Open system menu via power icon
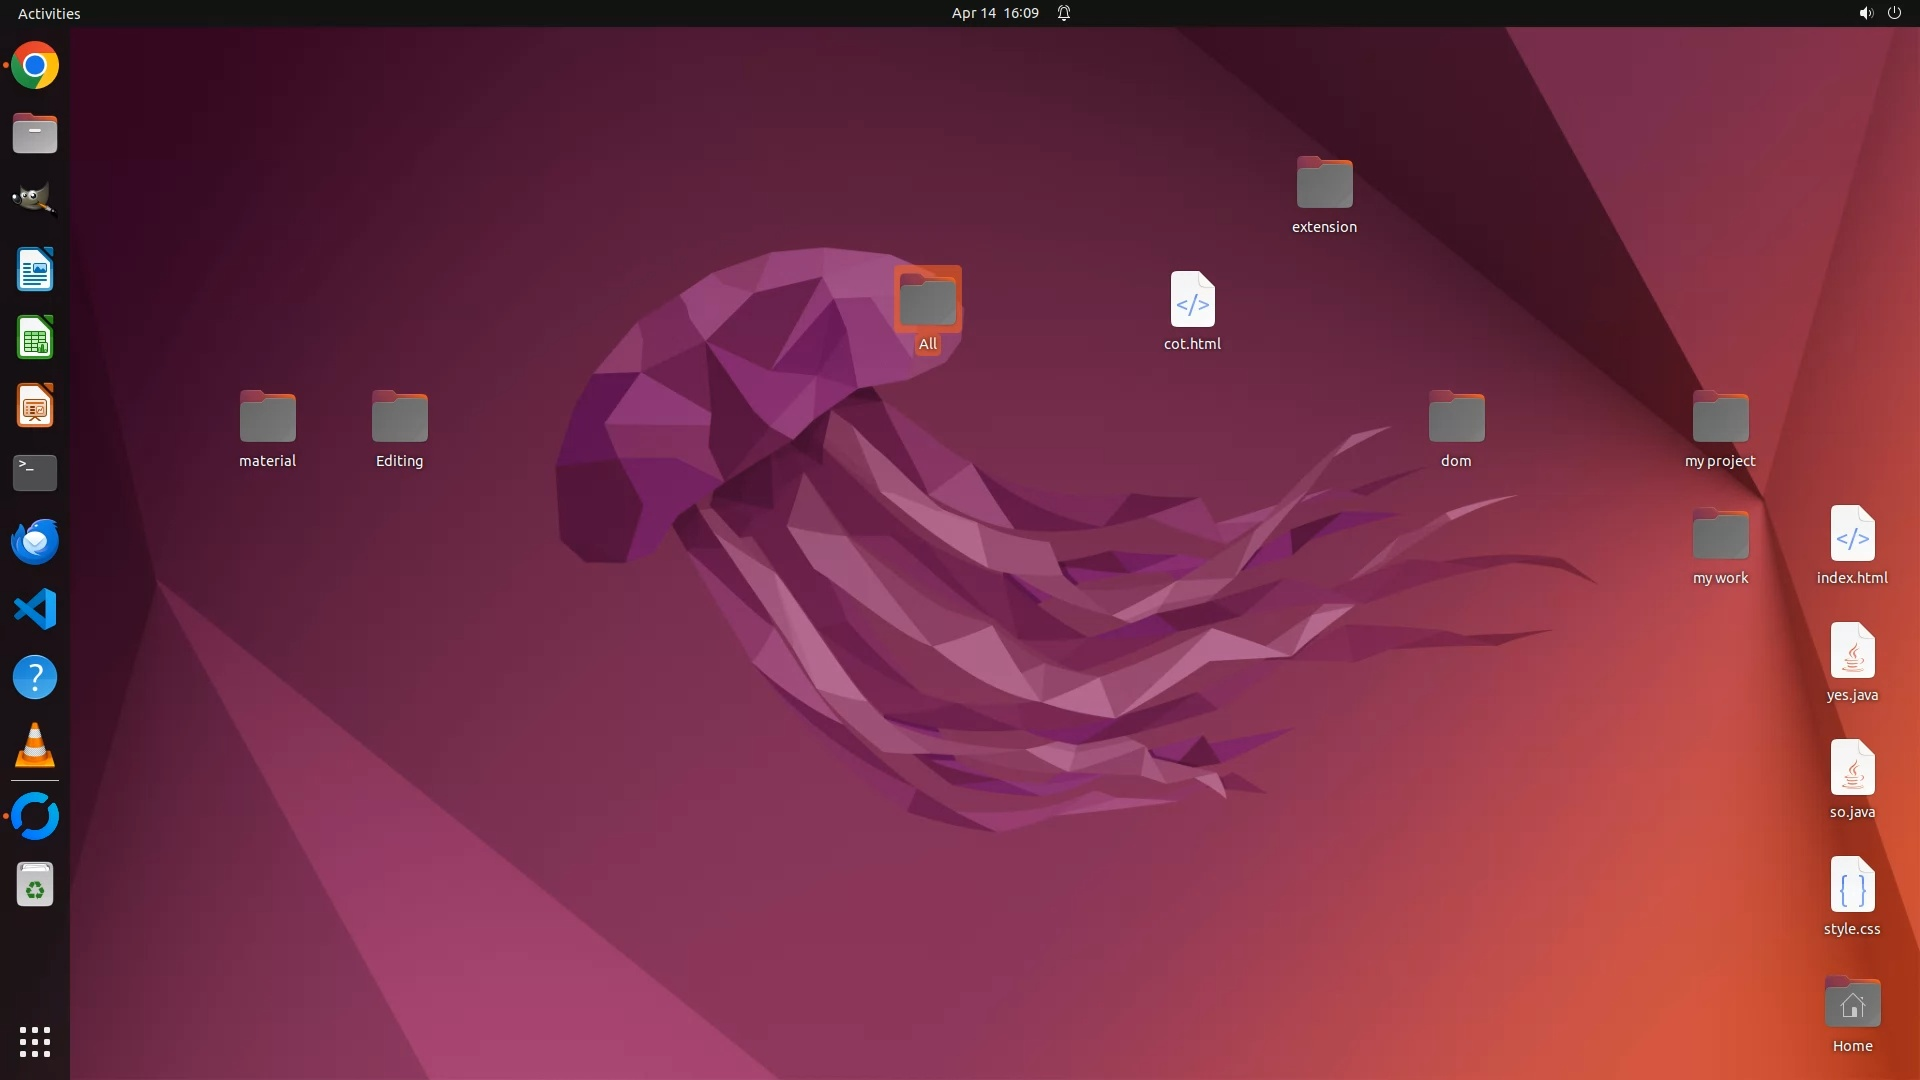Image resolution: width=1920 pixels, height=1080 pixels. pyautogui.click(x=1894, y=13)
